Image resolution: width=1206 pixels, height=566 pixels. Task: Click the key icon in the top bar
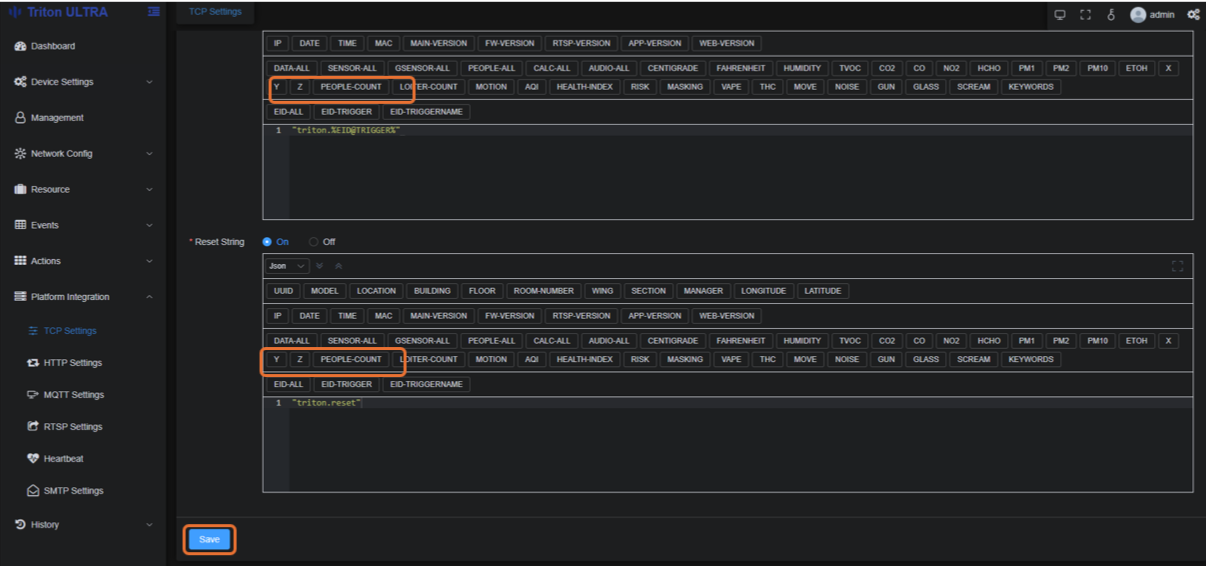click(1111, 15)
